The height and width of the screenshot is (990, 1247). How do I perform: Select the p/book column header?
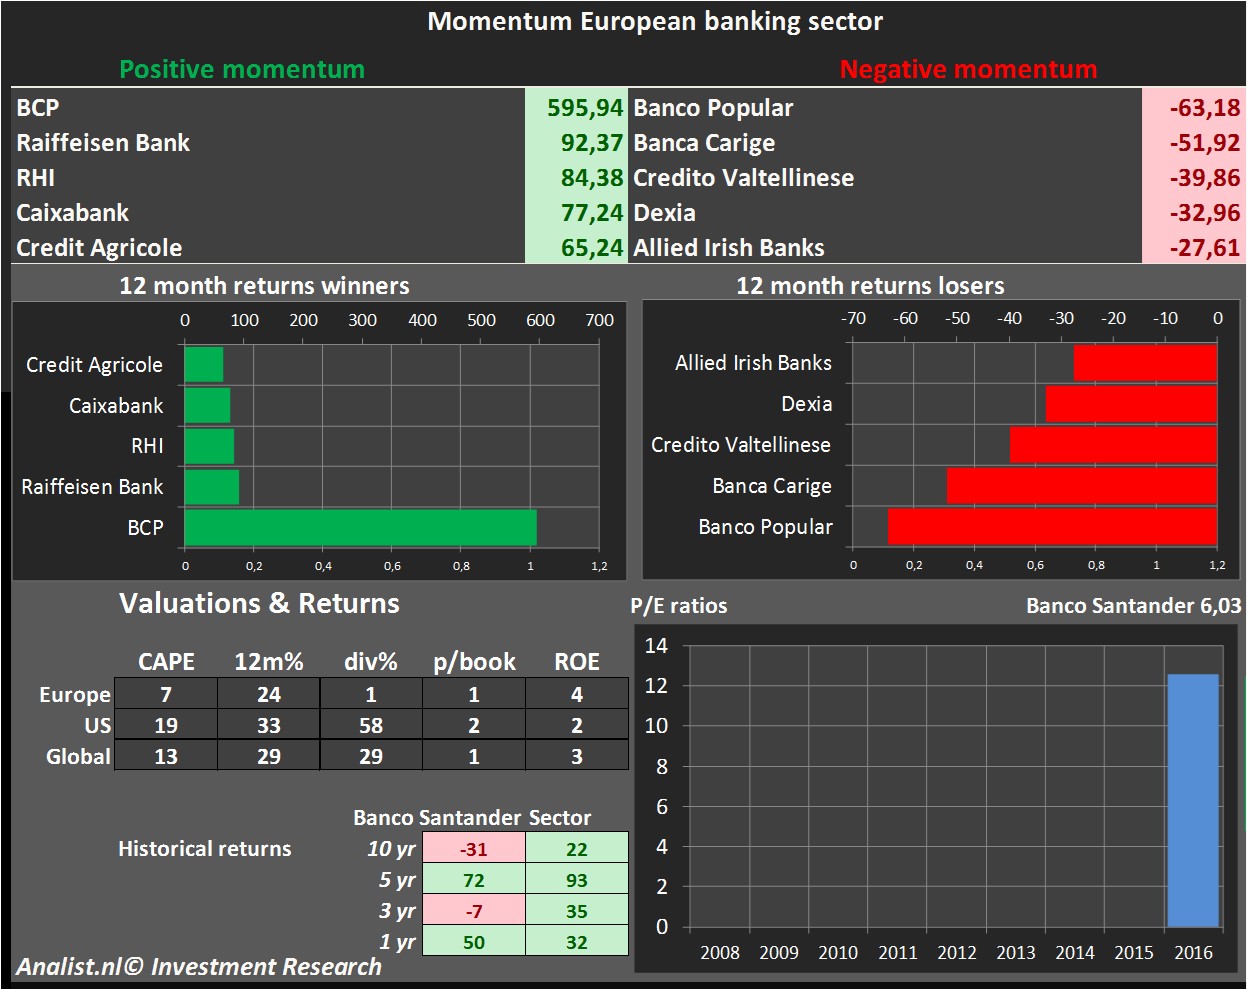474,662
